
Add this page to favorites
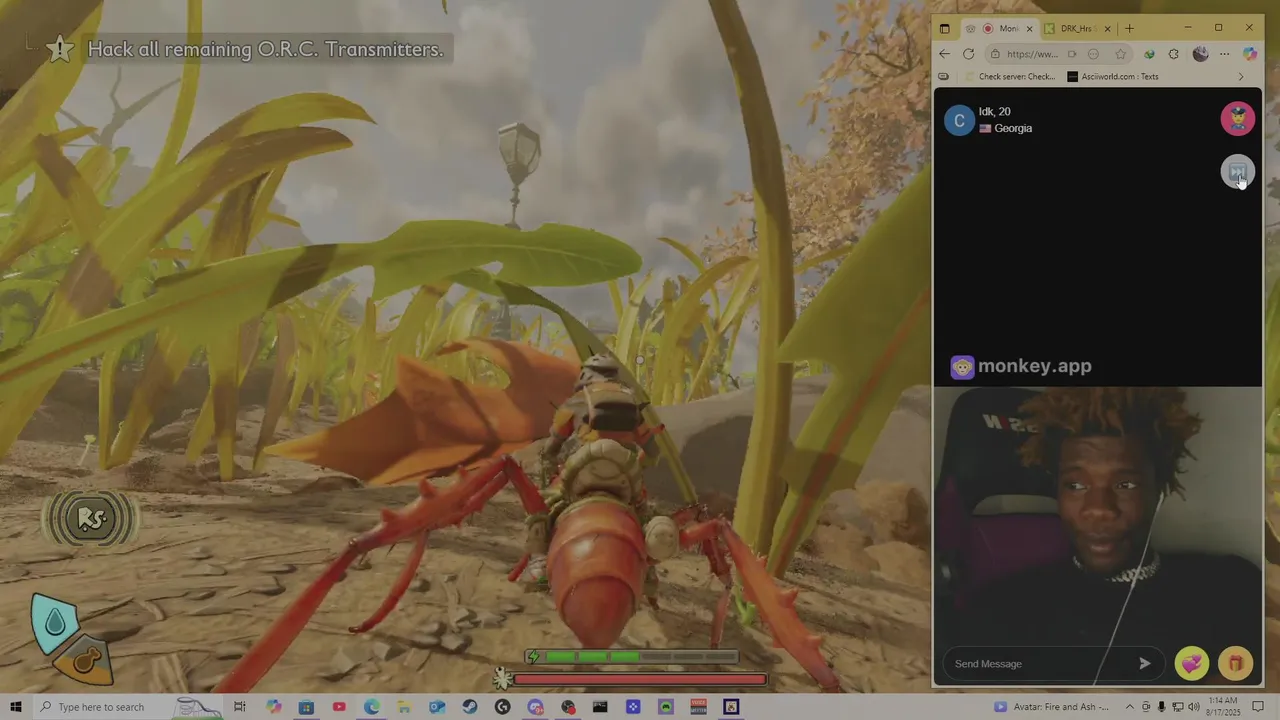(1121, 54)
